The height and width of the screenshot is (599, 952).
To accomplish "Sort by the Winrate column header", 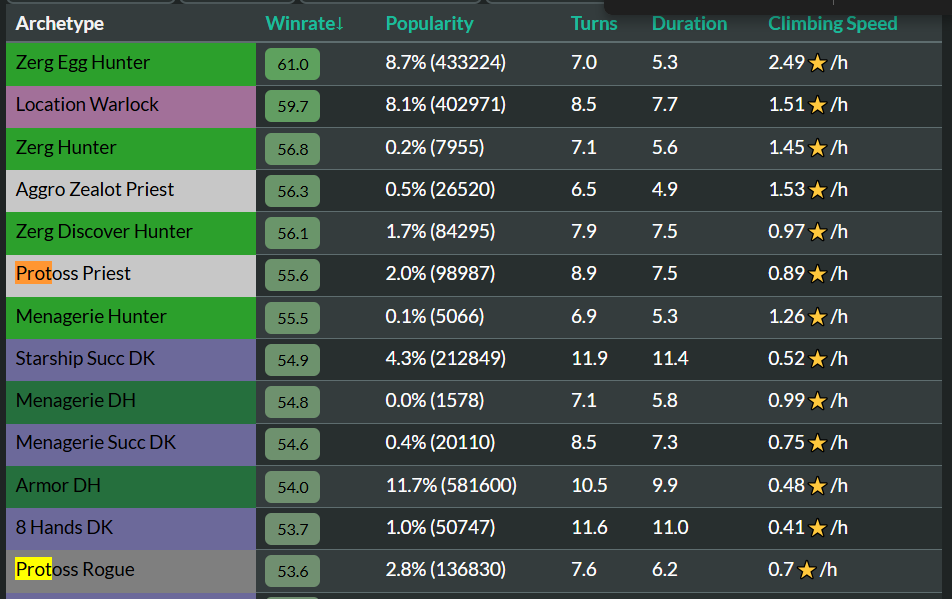I will [304, 24].
